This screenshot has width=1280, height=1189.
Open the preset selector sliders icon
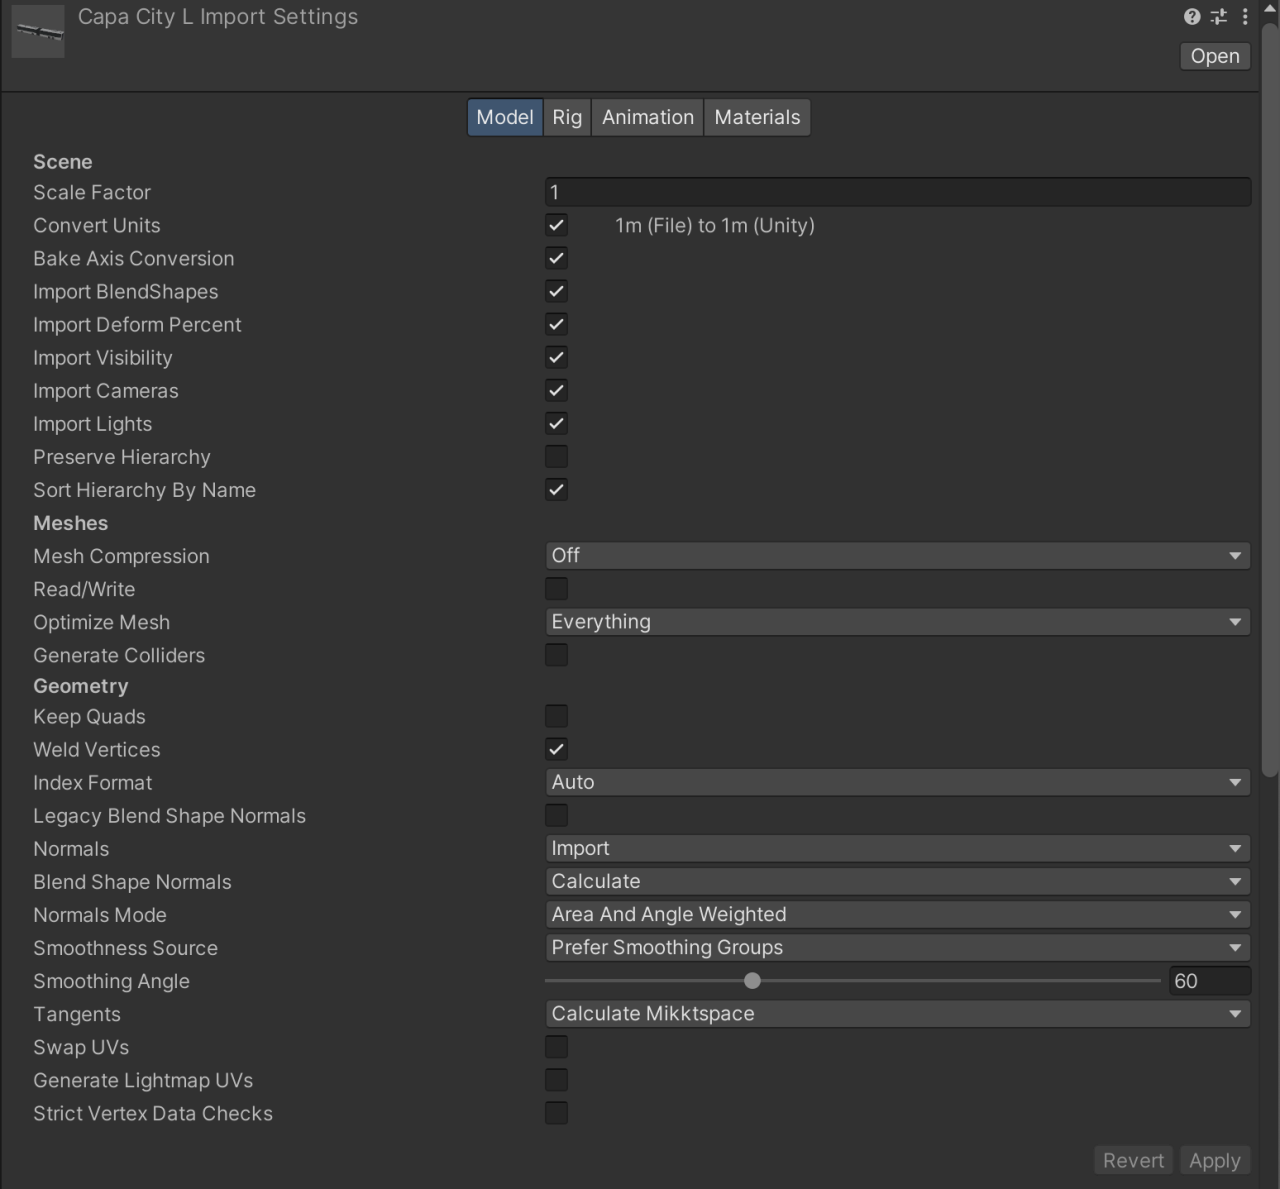click(1218, 17)
